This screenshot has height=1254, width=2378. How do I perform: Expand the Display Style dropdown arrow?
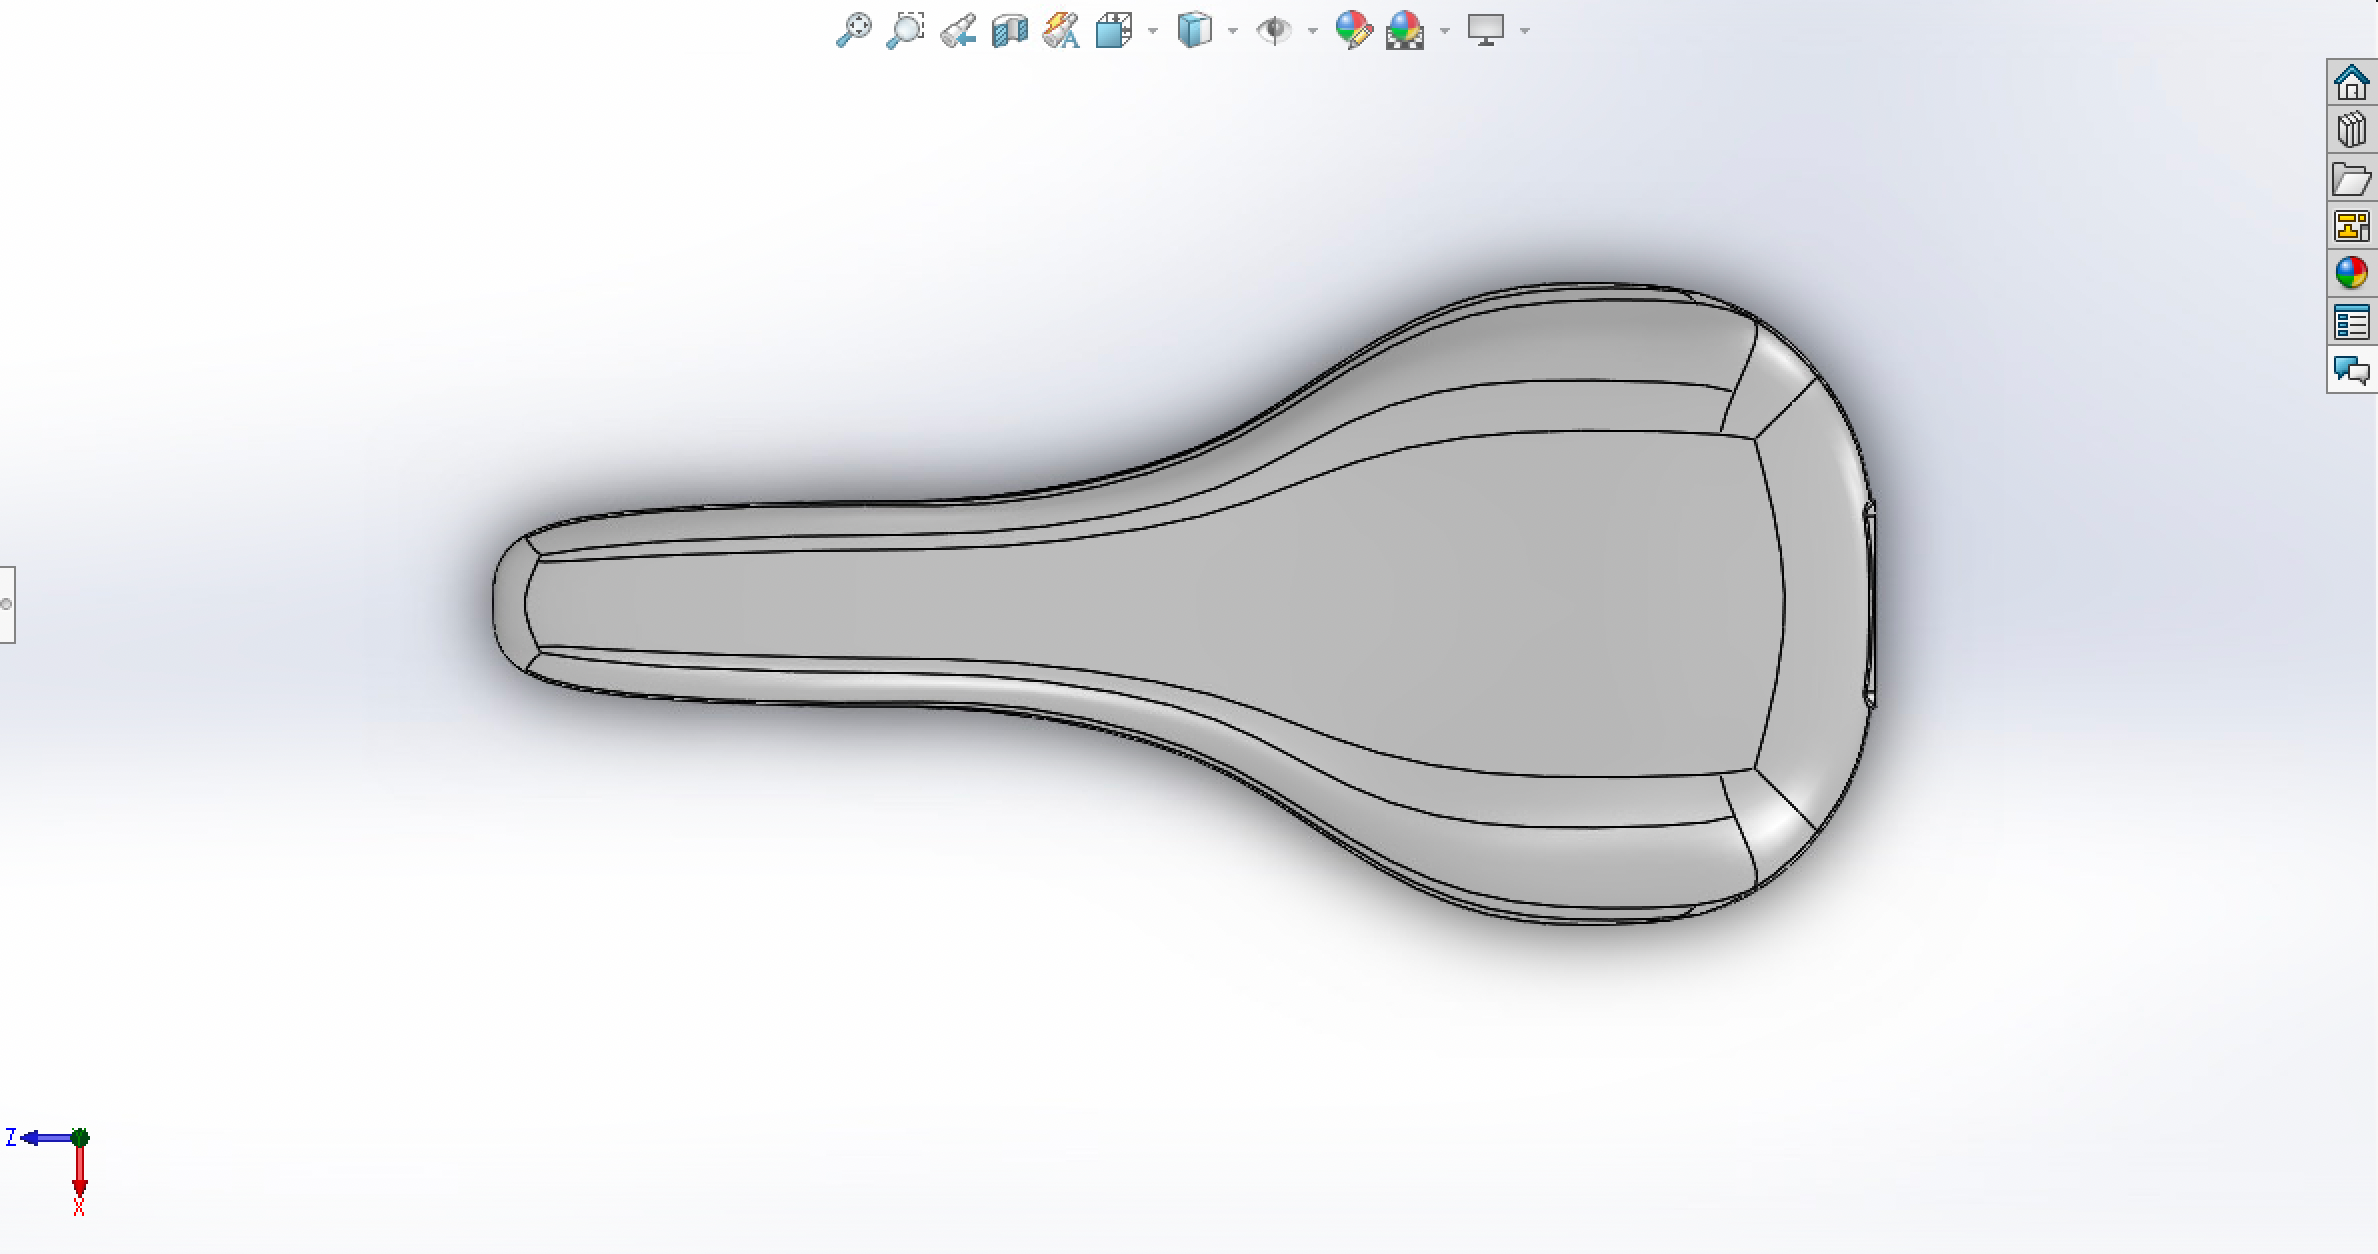1233,31
